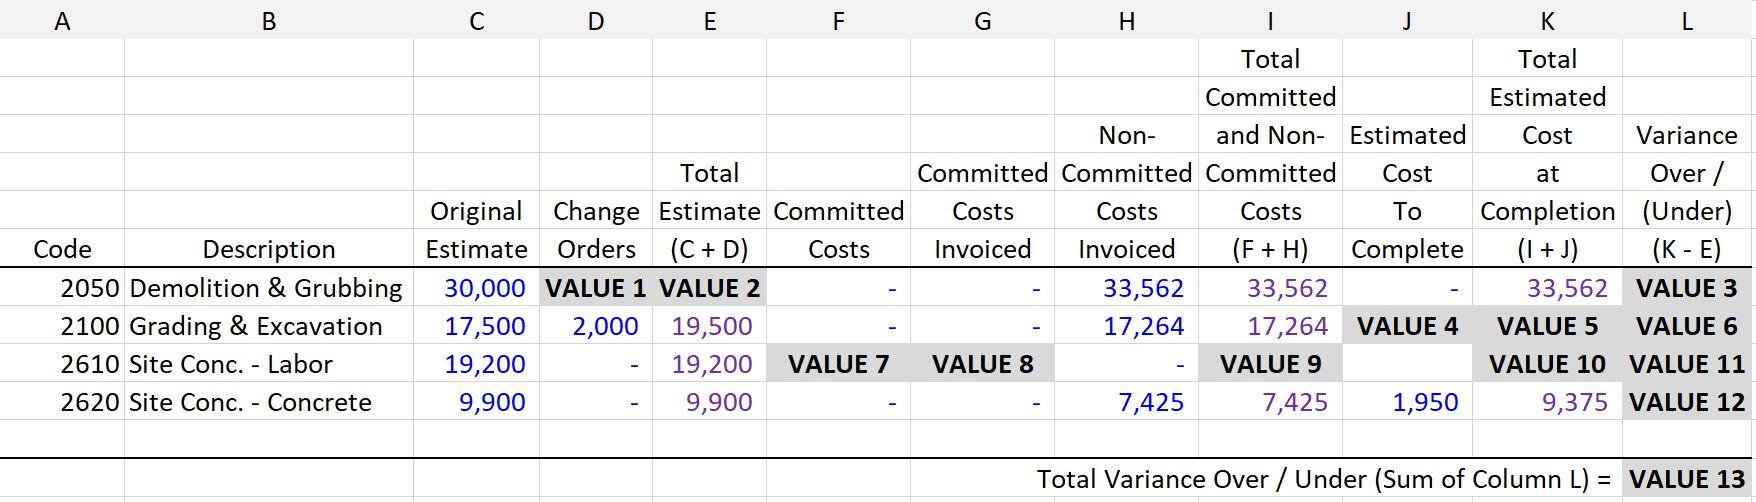The image size is (1756, 502).
Task: Select column header E
Action: click(709, 20)
